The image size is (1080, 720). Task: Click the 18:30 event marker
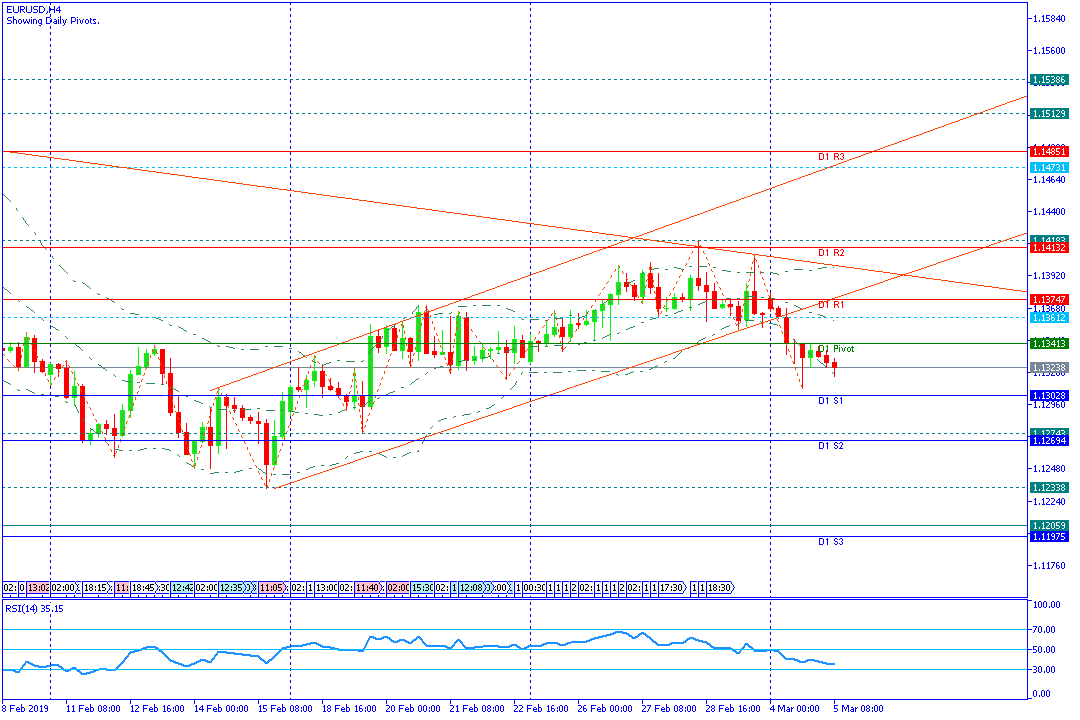coord(720,588)
